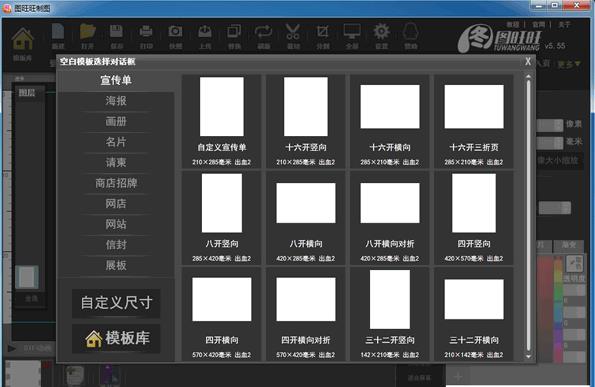This screenshot has width=595, height=387.
Task: Click the scrollbar down arrow in template list
Action: [528, 356]
